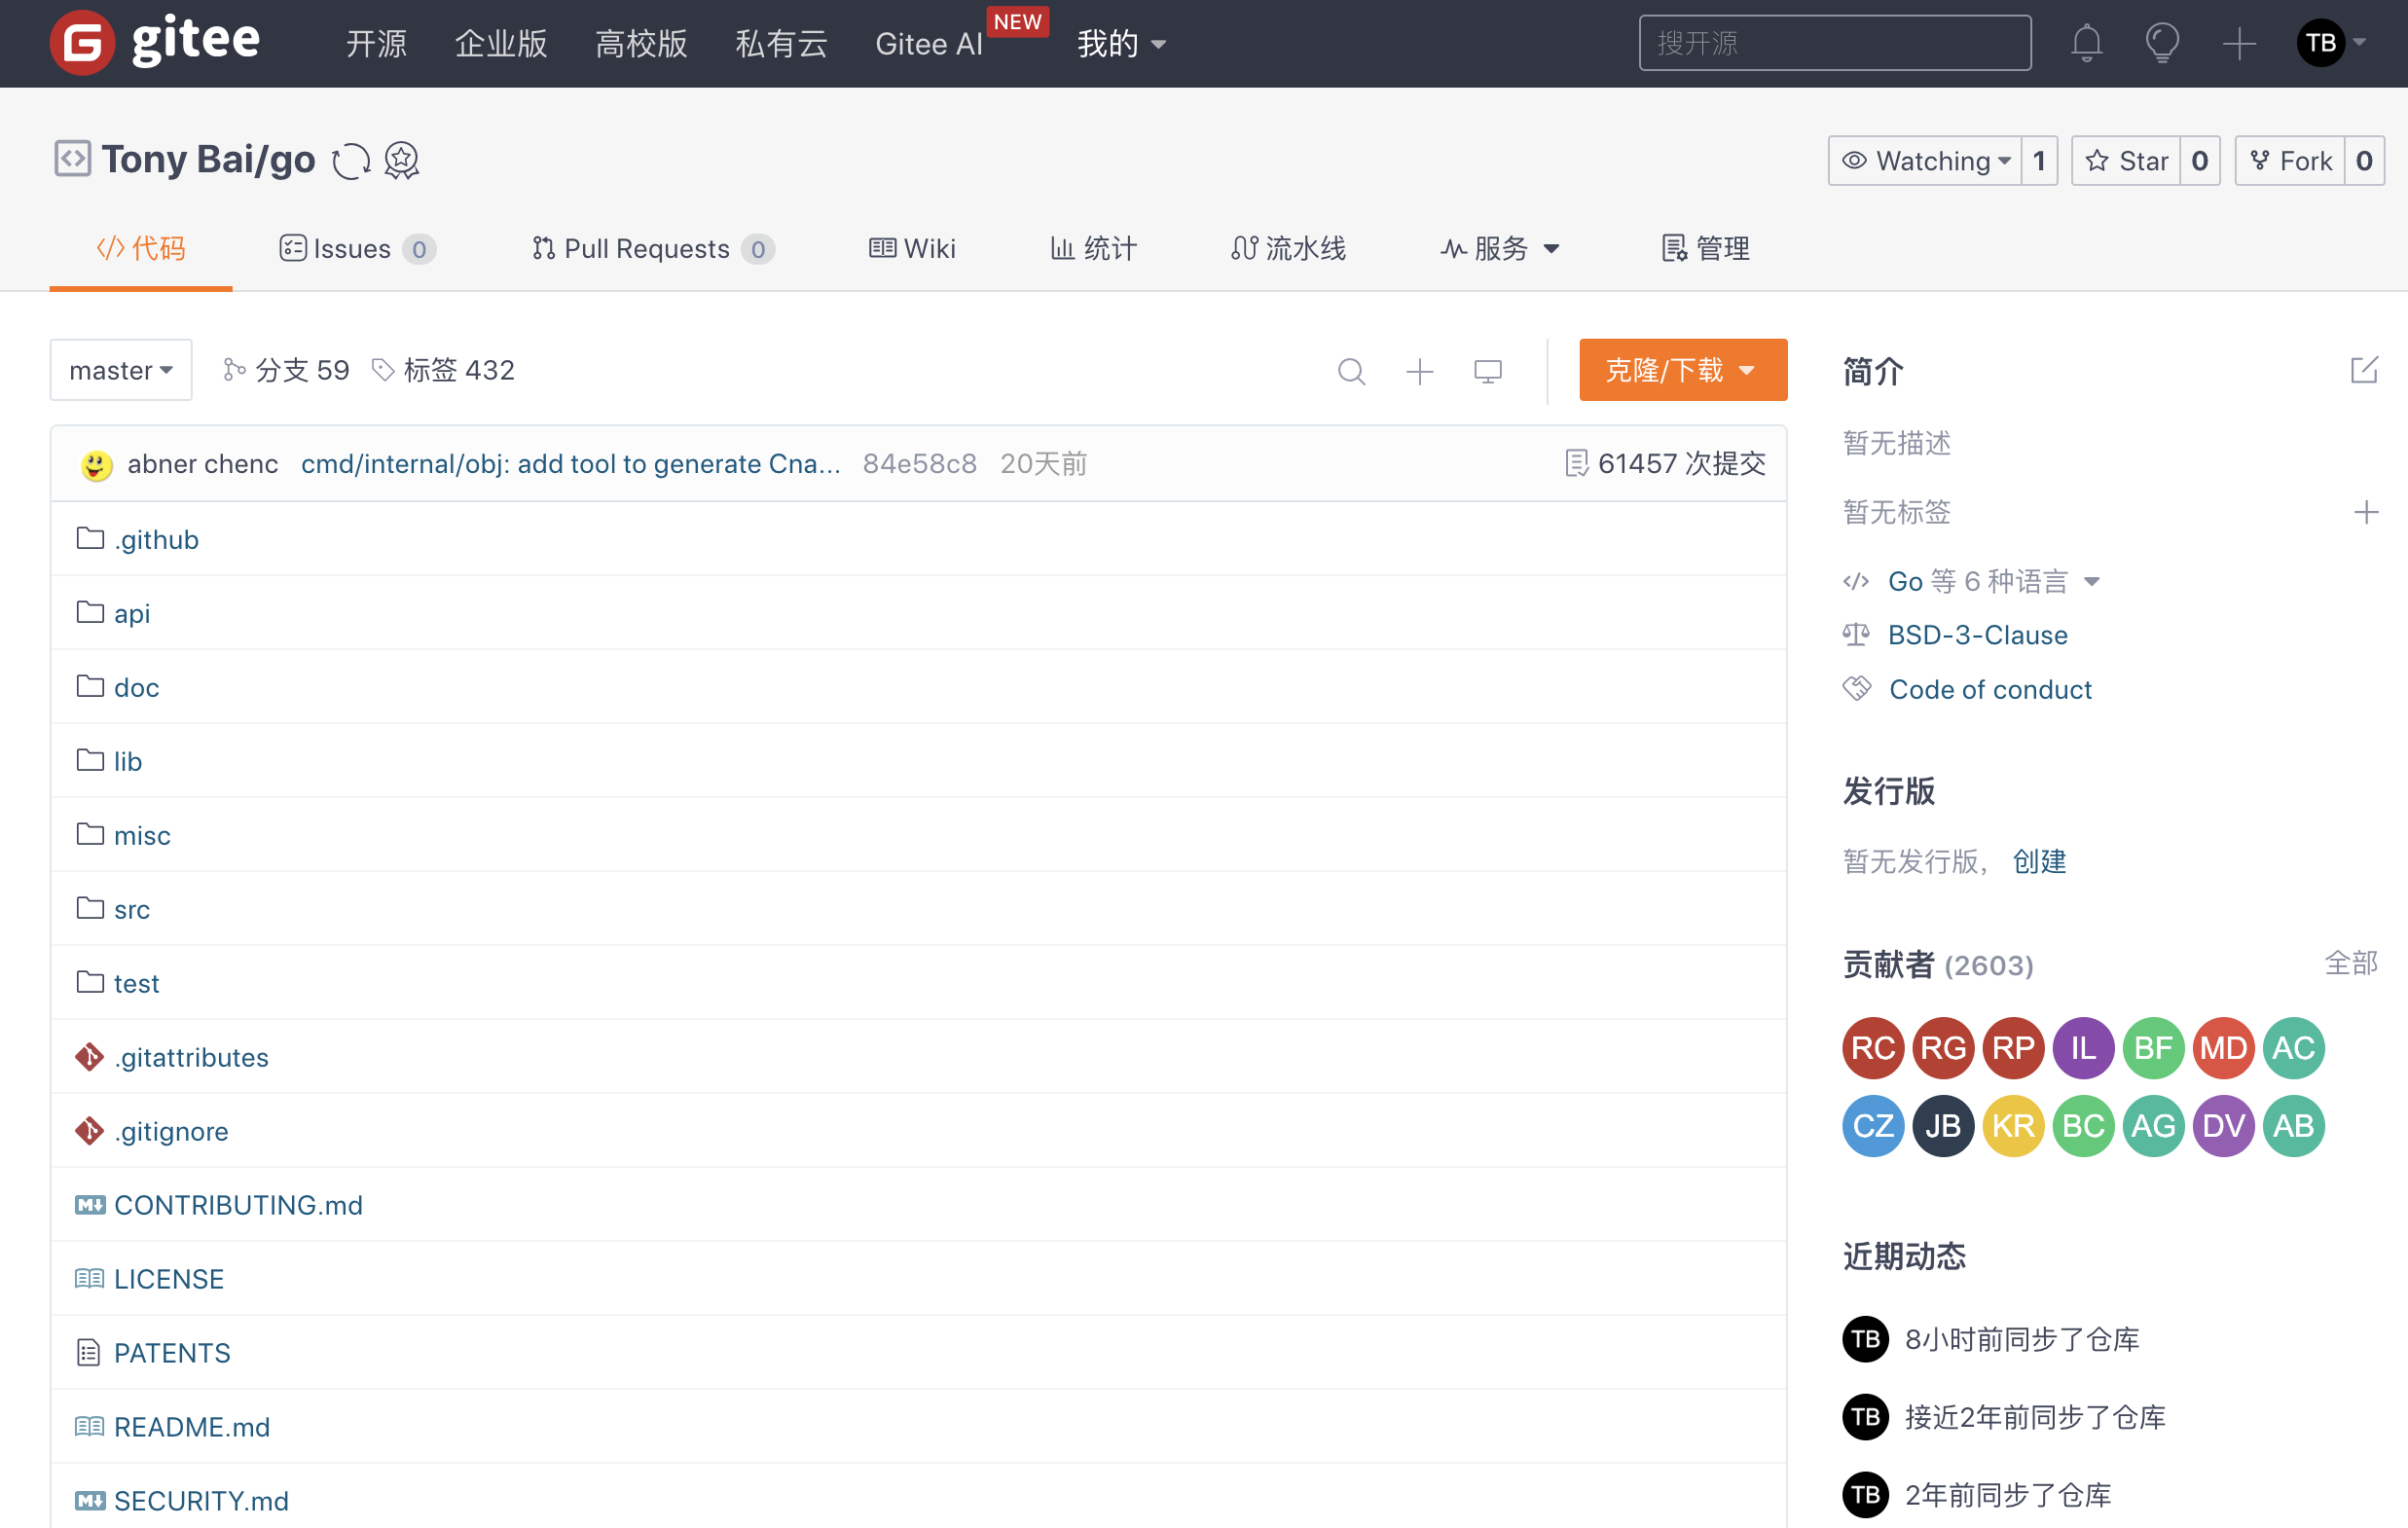The width and height of the screenshot is (2408, 1528).
Task: Click the IL contributor avatar
Action: pos(2082,1047)
